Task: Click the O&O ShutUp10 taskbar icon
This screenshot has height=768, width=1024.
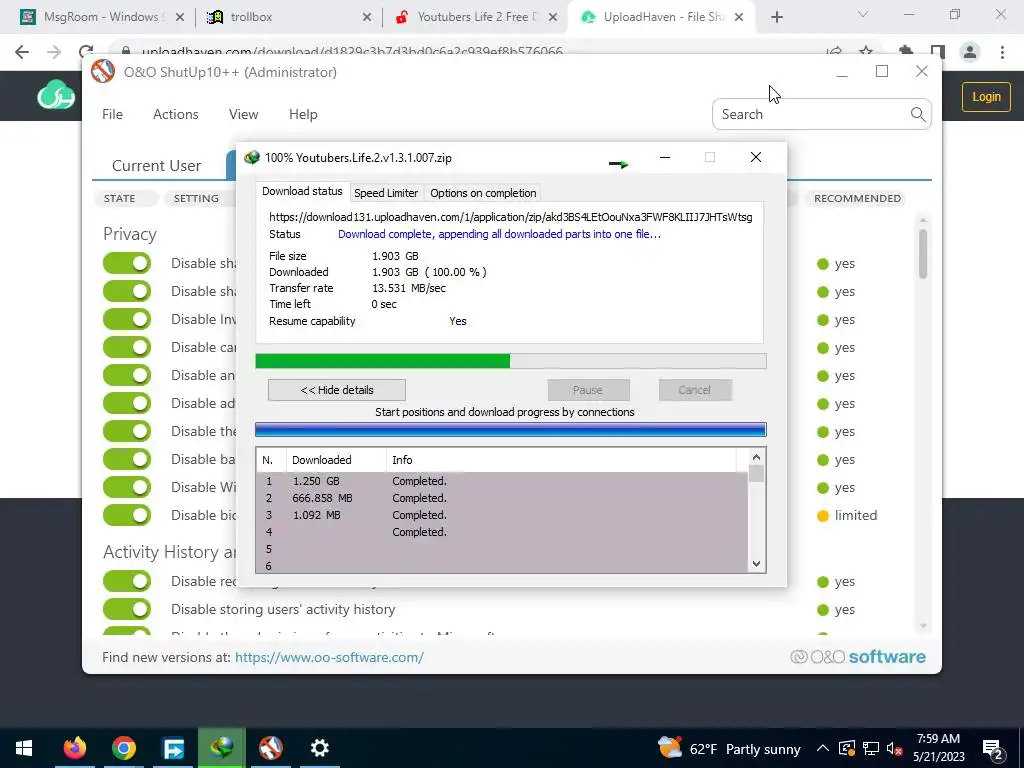Action: [x=270, y=748]
